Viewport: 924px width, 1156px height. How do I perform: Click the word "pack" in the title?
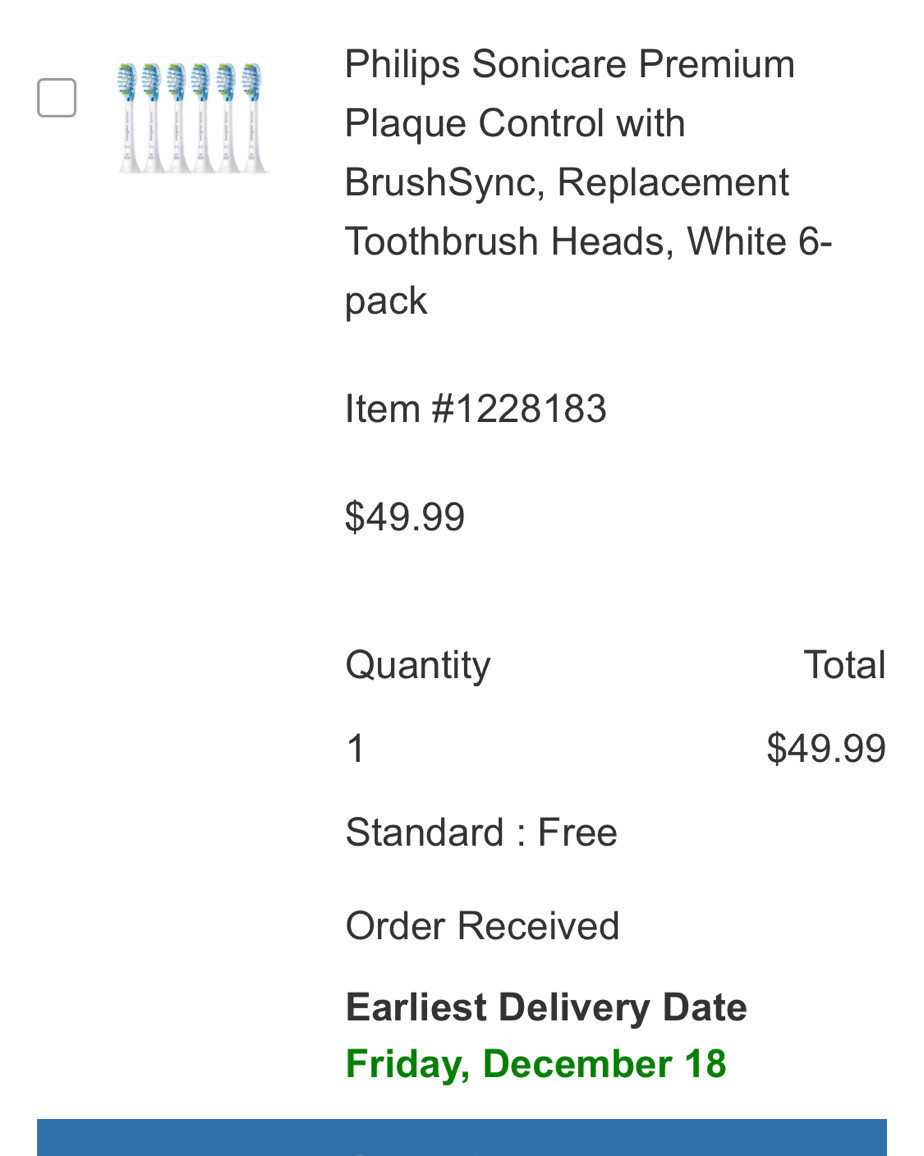(x=386, y=302)
